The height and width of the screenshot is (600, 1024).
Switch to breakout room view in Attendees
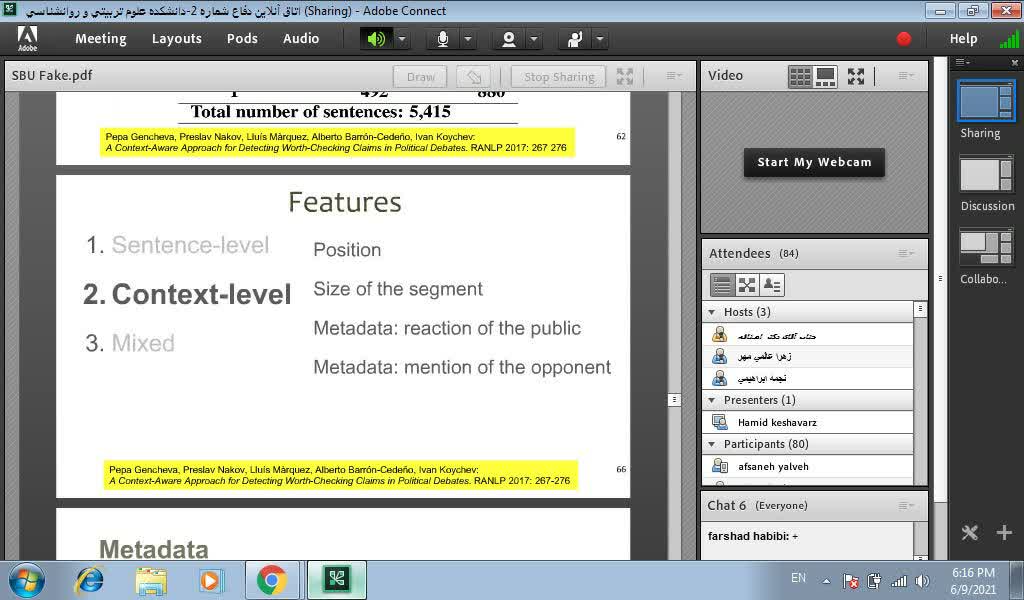[747, 285]
